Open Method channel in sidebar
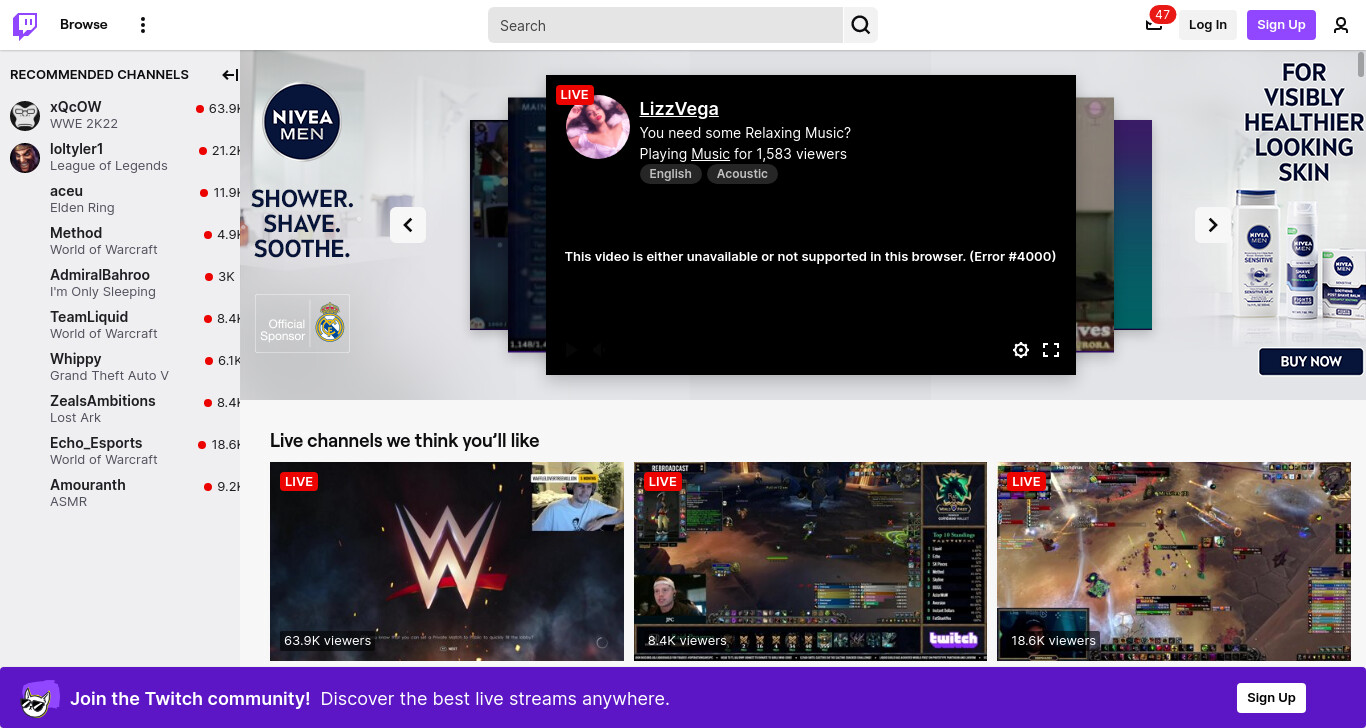1366x728 pixels. 120,241
